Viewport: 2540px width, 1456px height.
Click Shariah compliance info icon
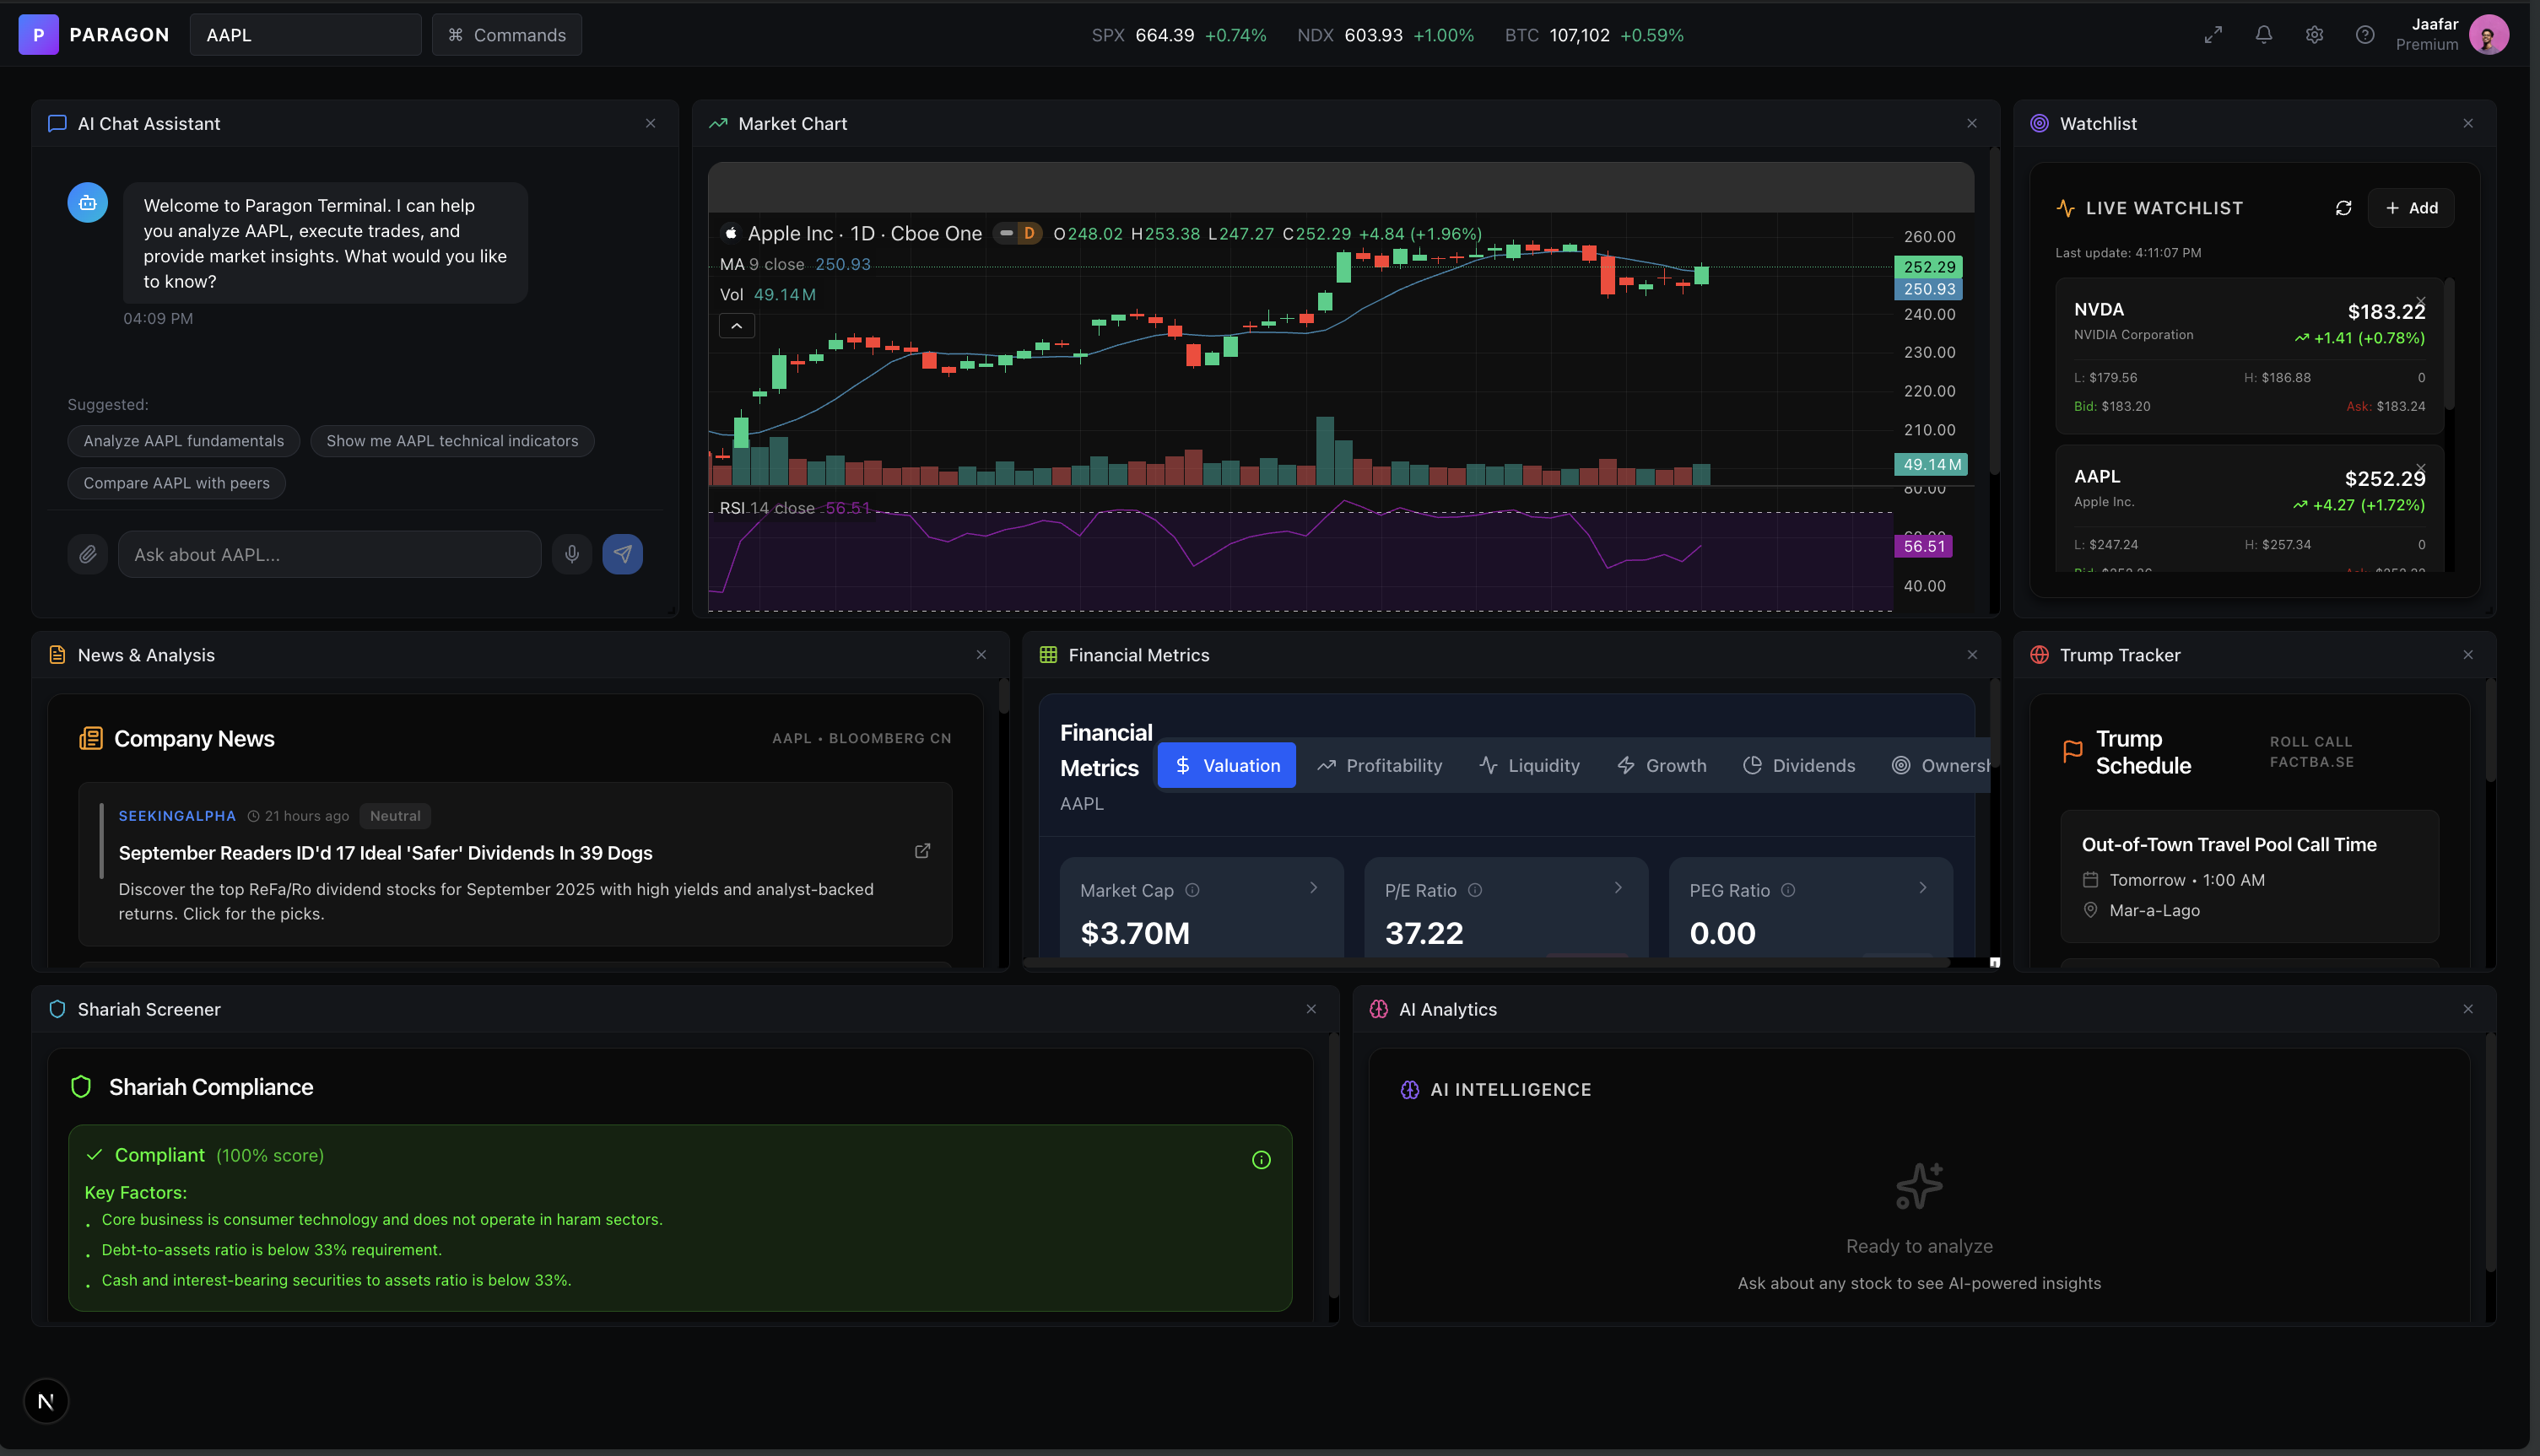1261,1160
